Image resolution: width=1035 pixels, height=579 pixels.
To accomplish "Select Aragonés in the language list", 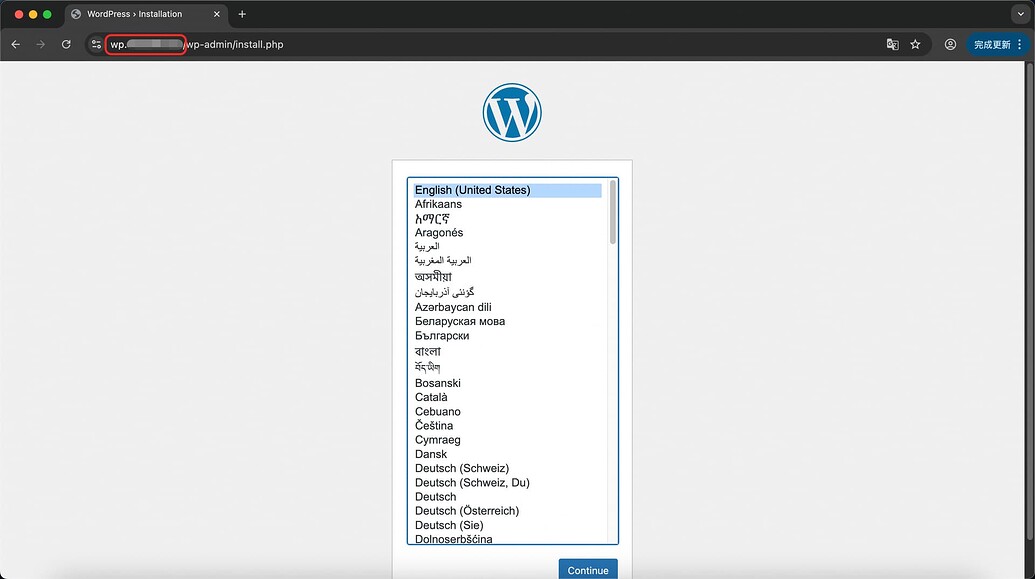I will click(x=507, y=232).
